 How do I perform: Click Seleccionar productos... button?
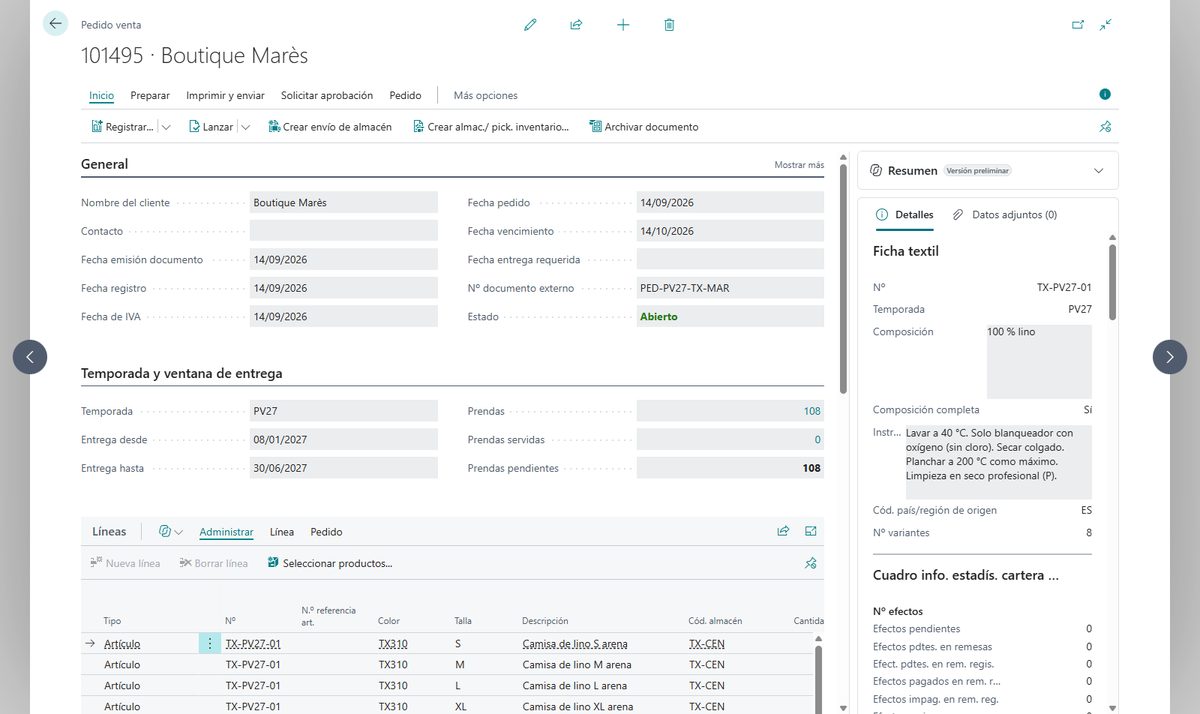tap(330, 564)
